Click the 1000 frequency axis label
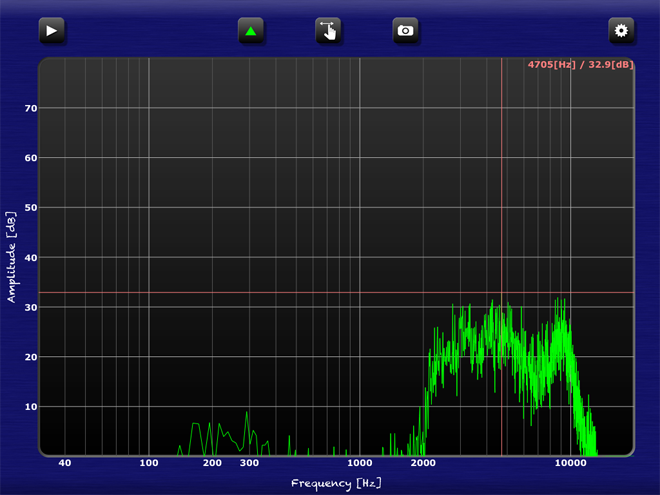The height and width of the screenshot is (495, 660). [359, 463]
